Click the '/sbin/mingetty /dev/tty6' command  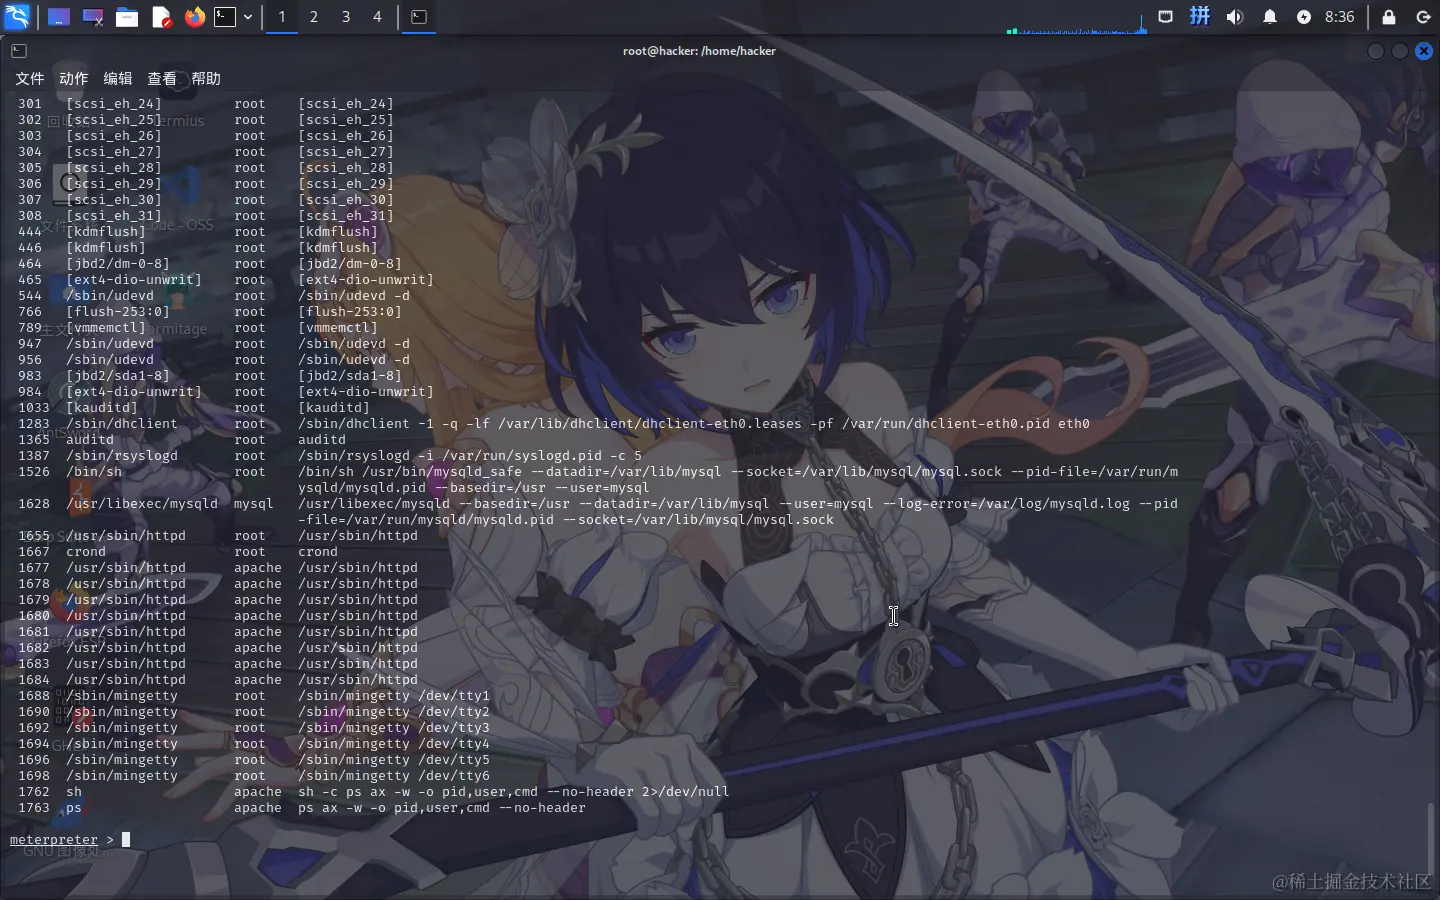click(x=394, y=776)
